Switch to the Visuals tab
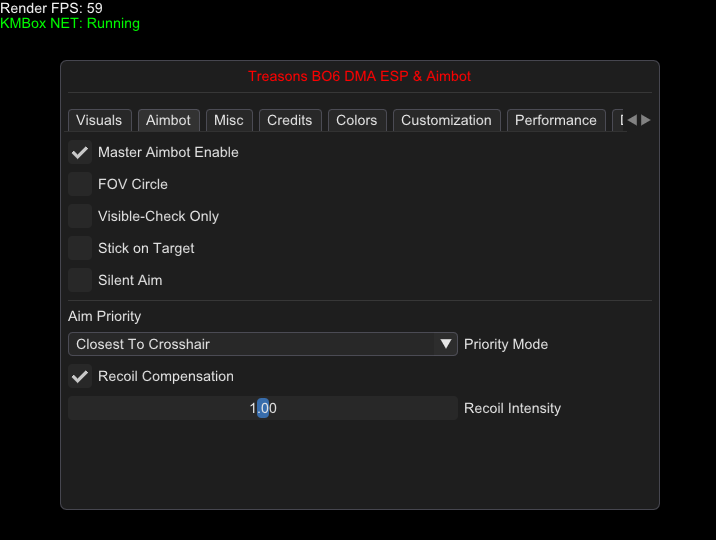 (x=100, y=121)
